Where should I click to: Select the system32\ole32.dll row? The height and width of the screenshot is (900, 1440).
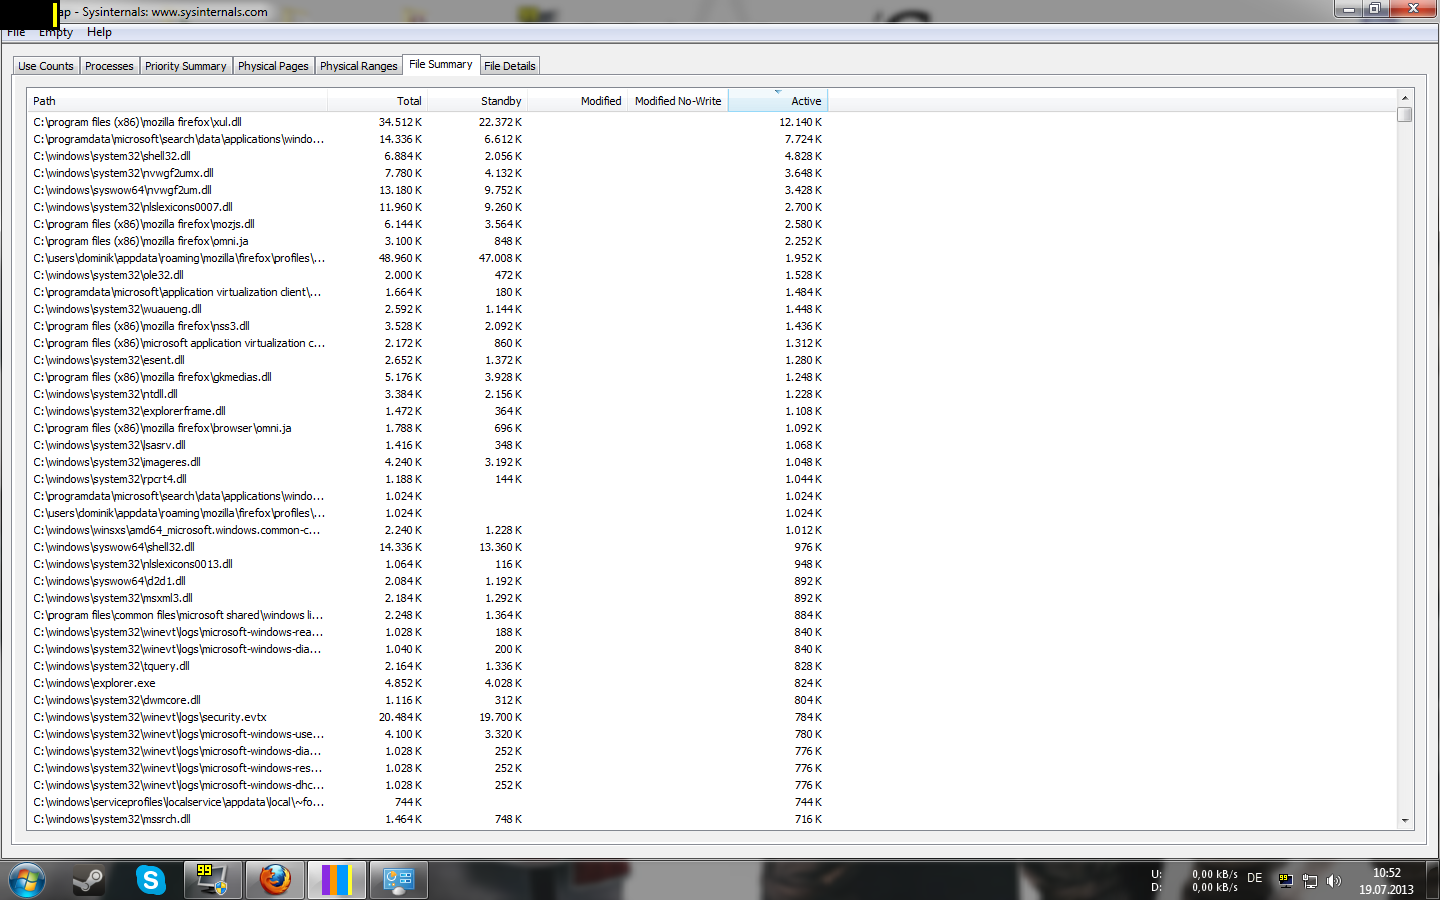[x=428, y=275]
